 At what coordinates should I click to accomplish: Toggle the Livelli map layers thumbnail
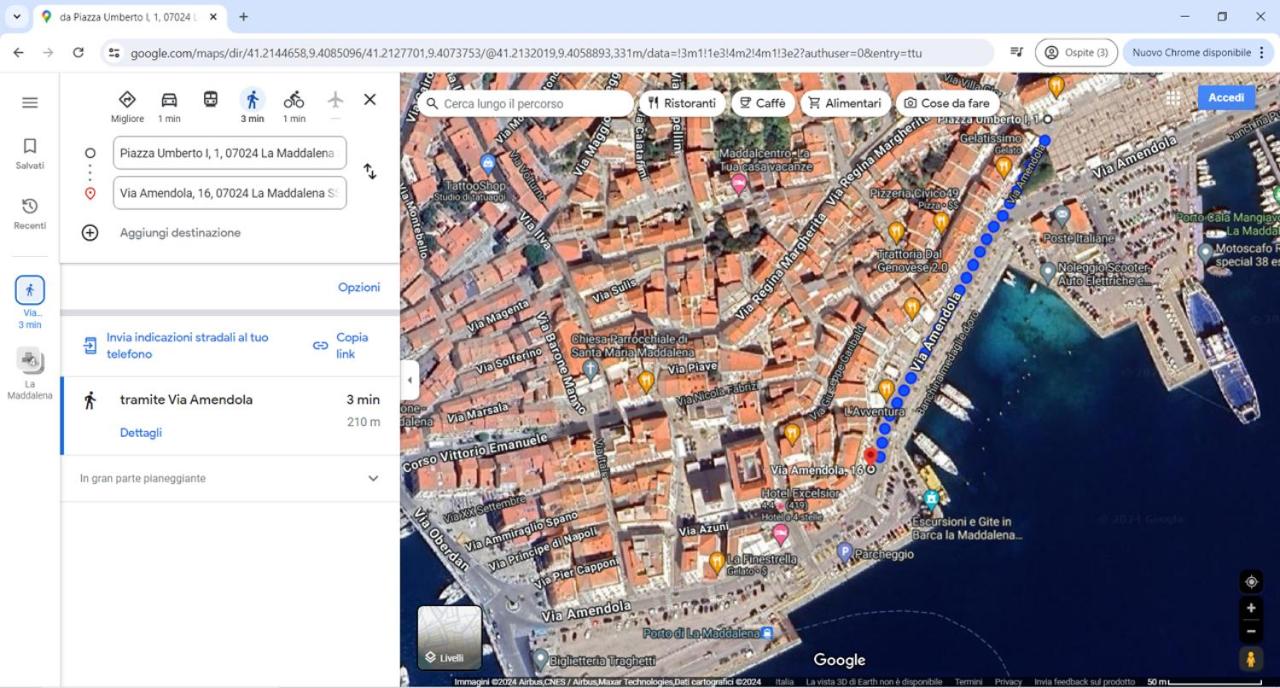pos(449,637)
